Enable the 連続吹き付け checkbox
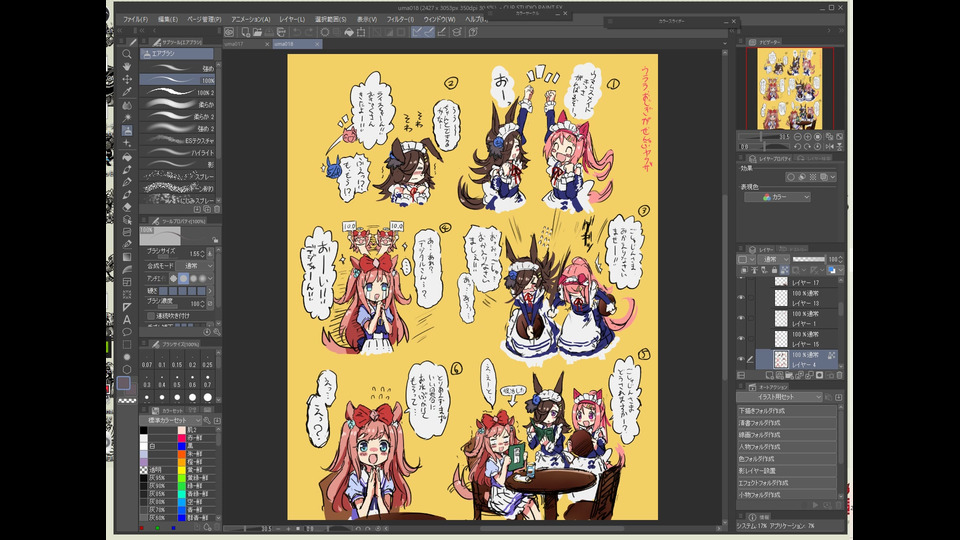The height and width of the screenshot is (540, 960). (x=151, y=316)
